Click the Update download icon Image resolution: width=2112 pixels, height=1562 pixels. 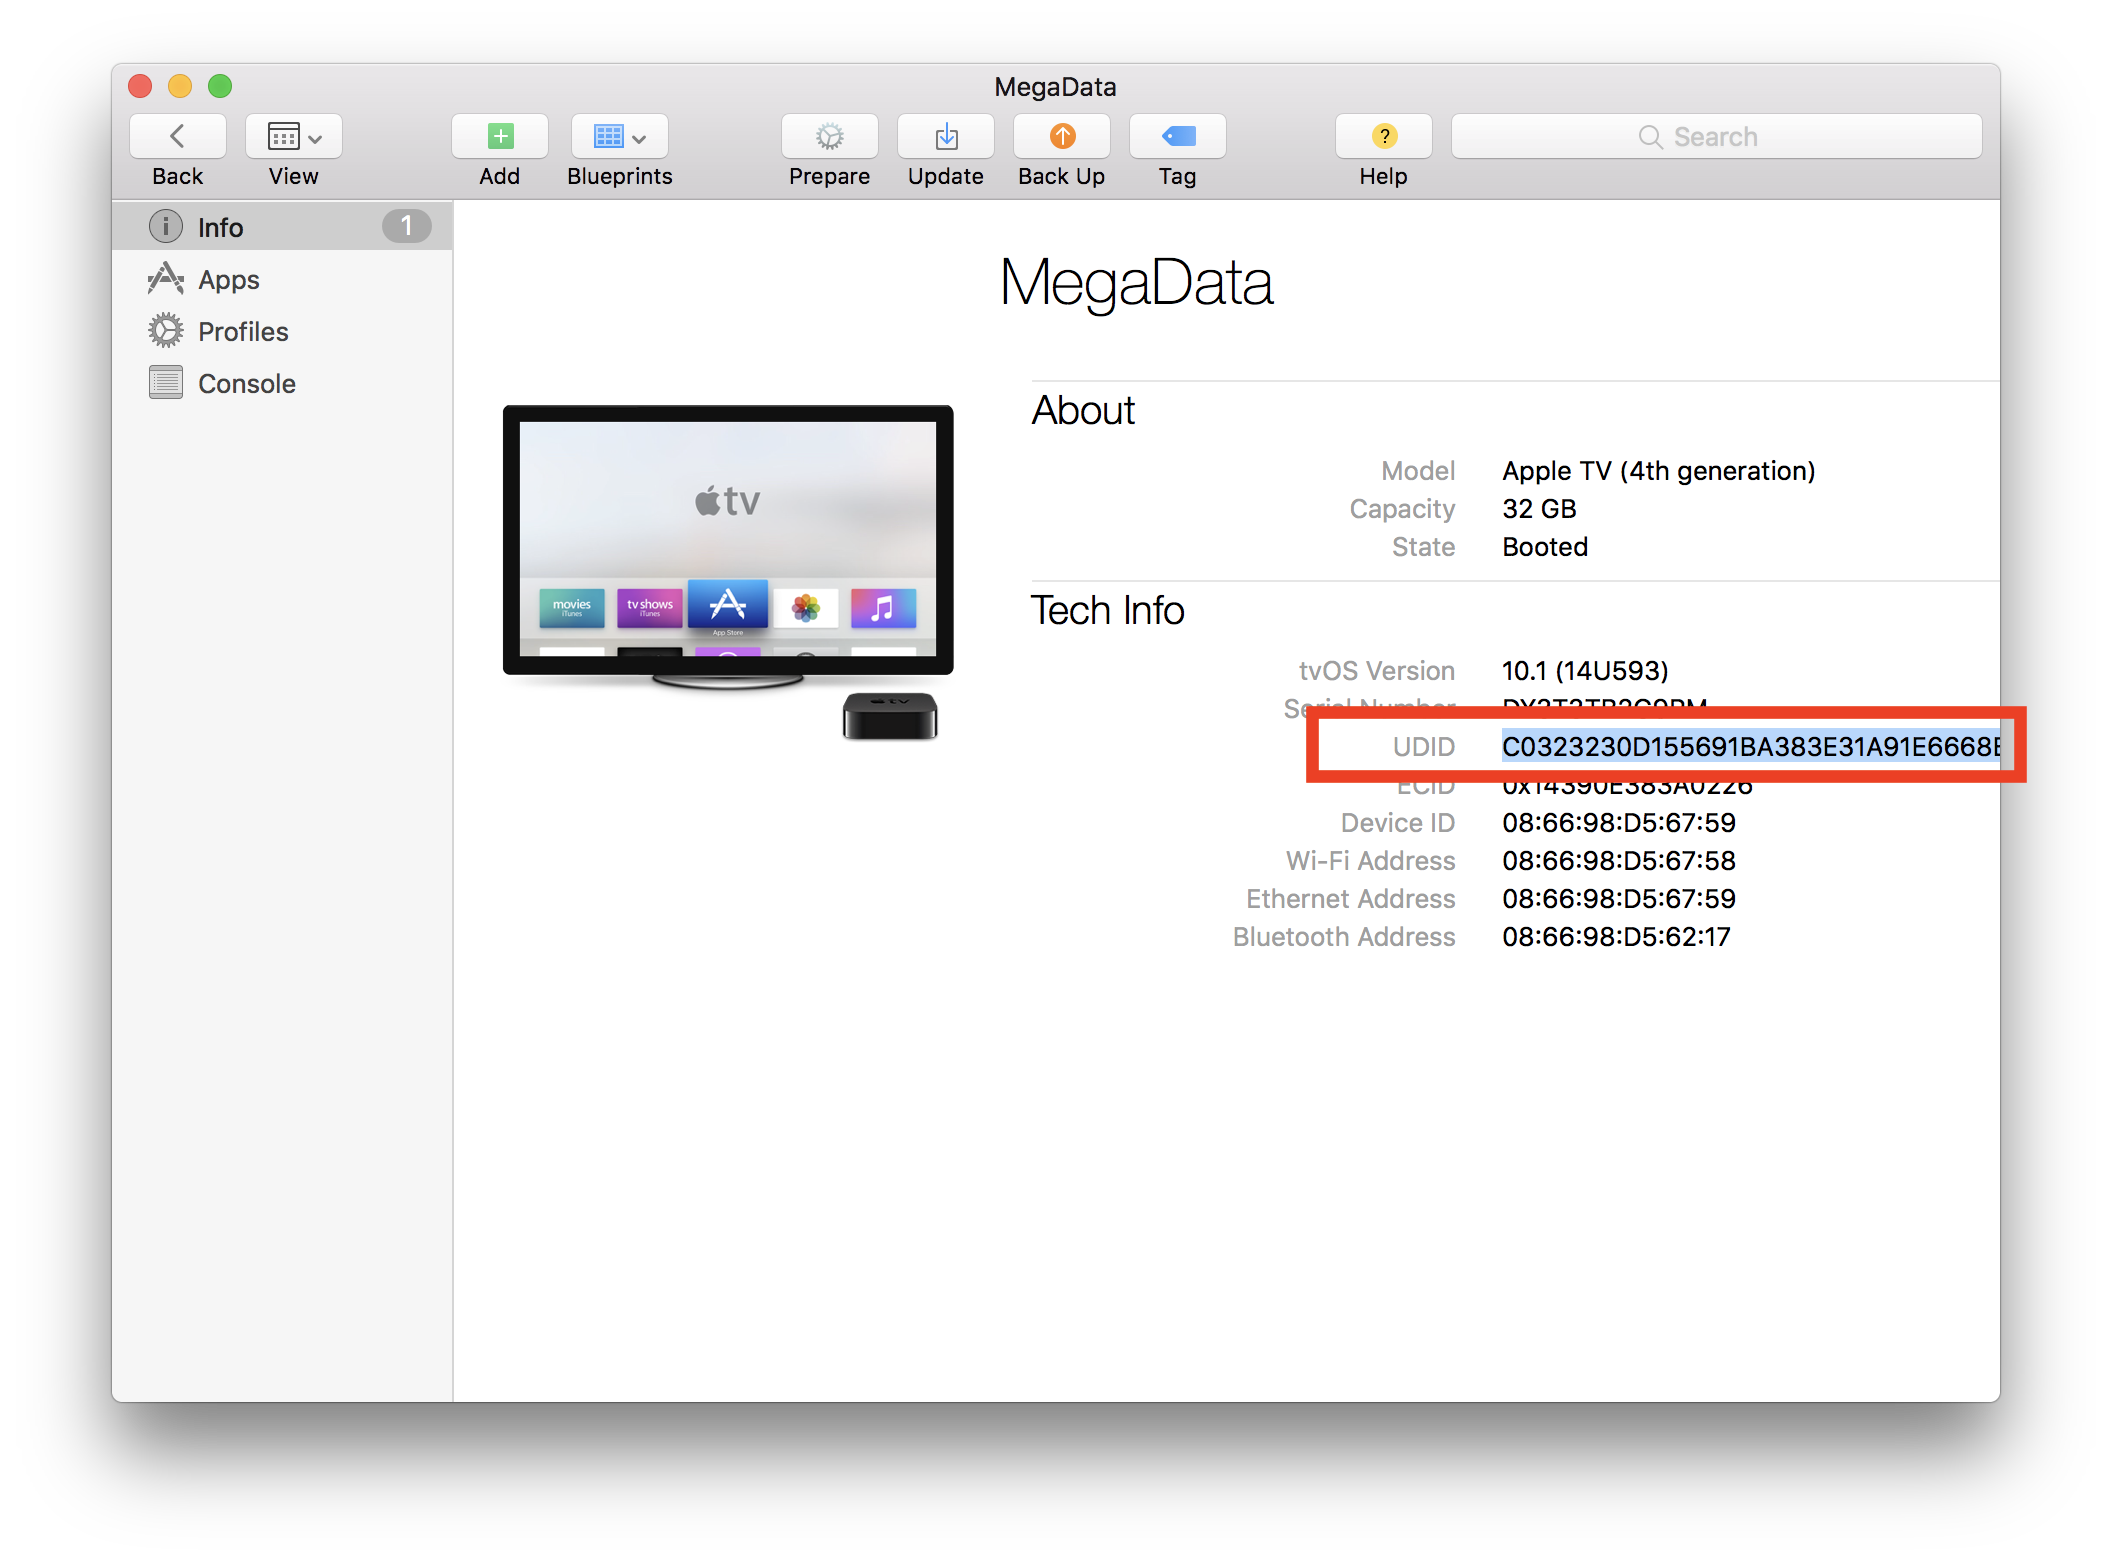coord(945,136)
